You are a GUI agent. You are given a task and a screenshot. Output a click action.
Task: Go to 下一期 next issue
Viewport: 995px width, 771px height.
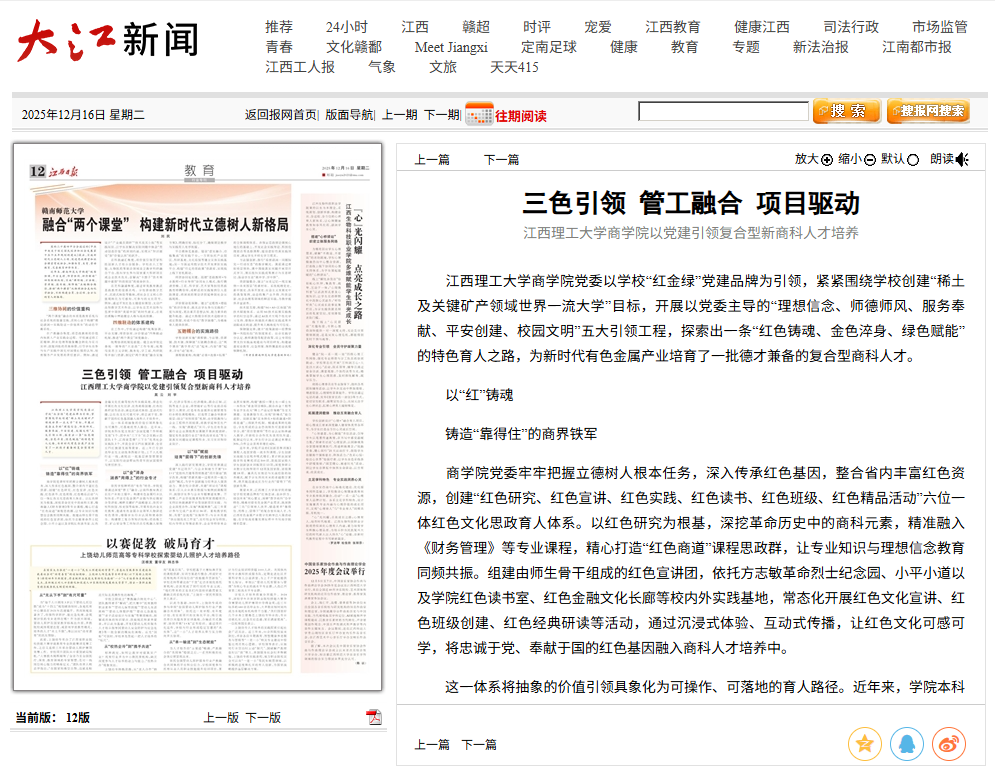coord(441,115)
